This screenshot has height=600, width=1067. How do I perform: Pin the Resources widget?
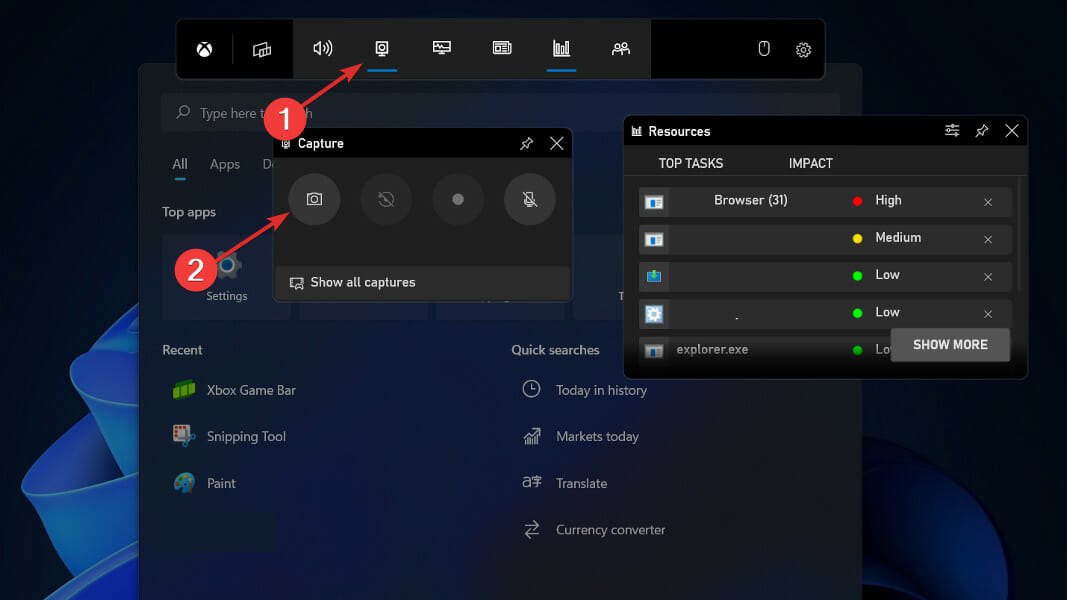tap(981, 130)
